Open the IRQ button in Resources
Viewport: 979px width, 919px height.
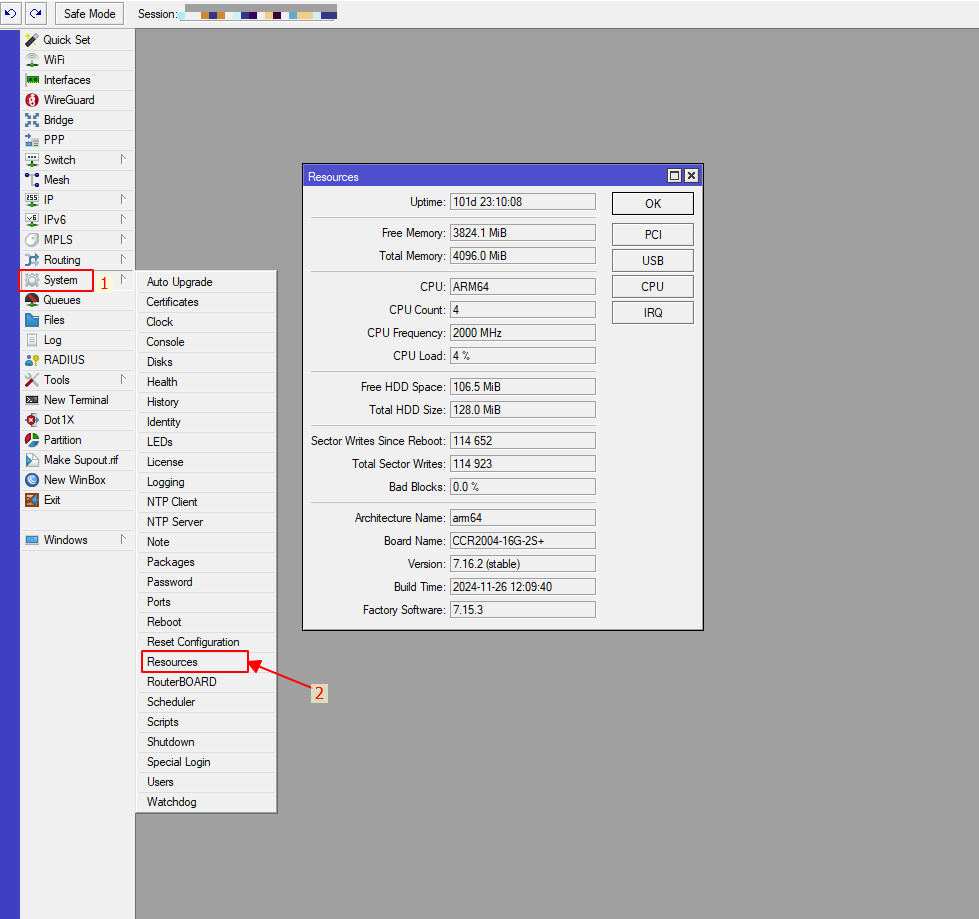(x=652, y=313)
